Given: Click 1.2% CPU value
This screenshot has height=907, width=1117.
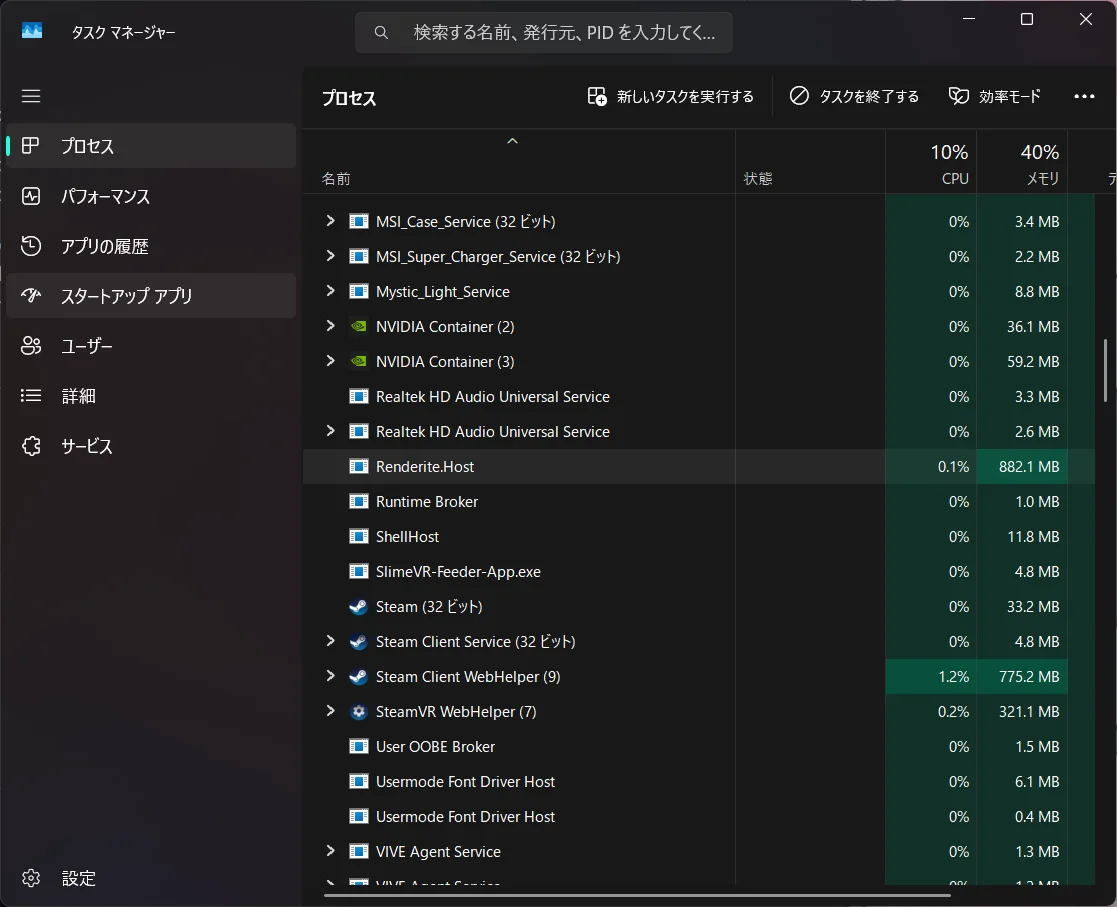Looking at the screenshot, I should [x=953, y=676].
